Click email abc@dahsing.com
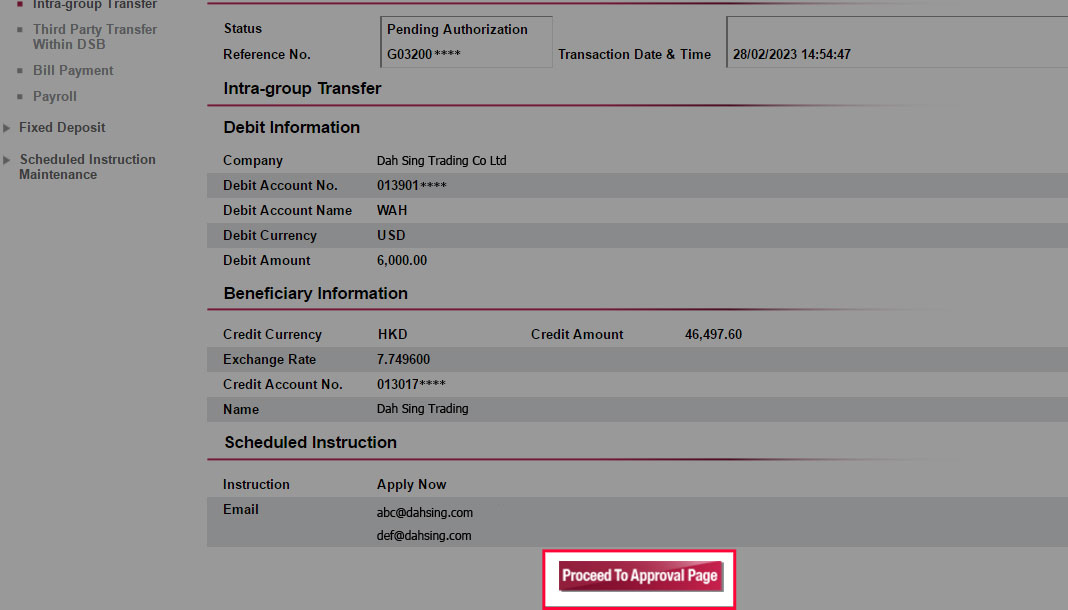Screen dimensions: 1068x610 pyautogui.click(x=424, y=513)
